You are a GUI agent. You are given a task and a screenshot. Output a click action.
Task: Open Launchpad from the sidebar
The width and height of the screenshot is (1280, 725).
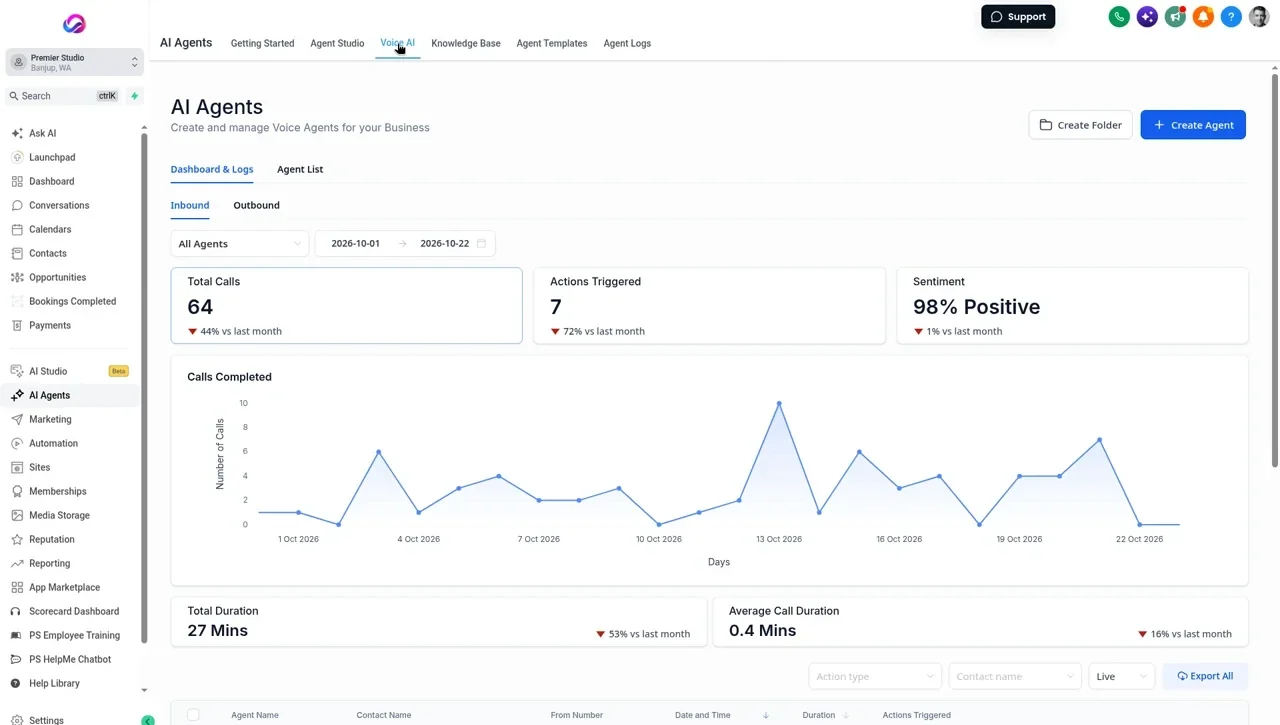52,157
